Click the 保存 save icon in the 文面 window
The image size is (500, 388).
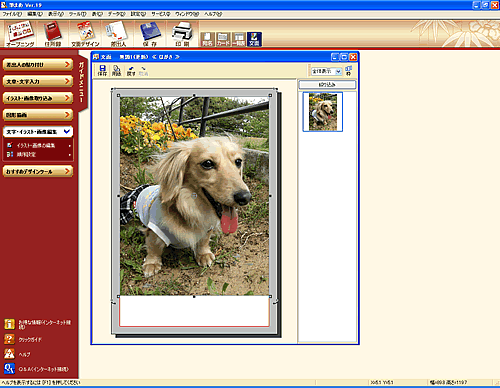102,70
